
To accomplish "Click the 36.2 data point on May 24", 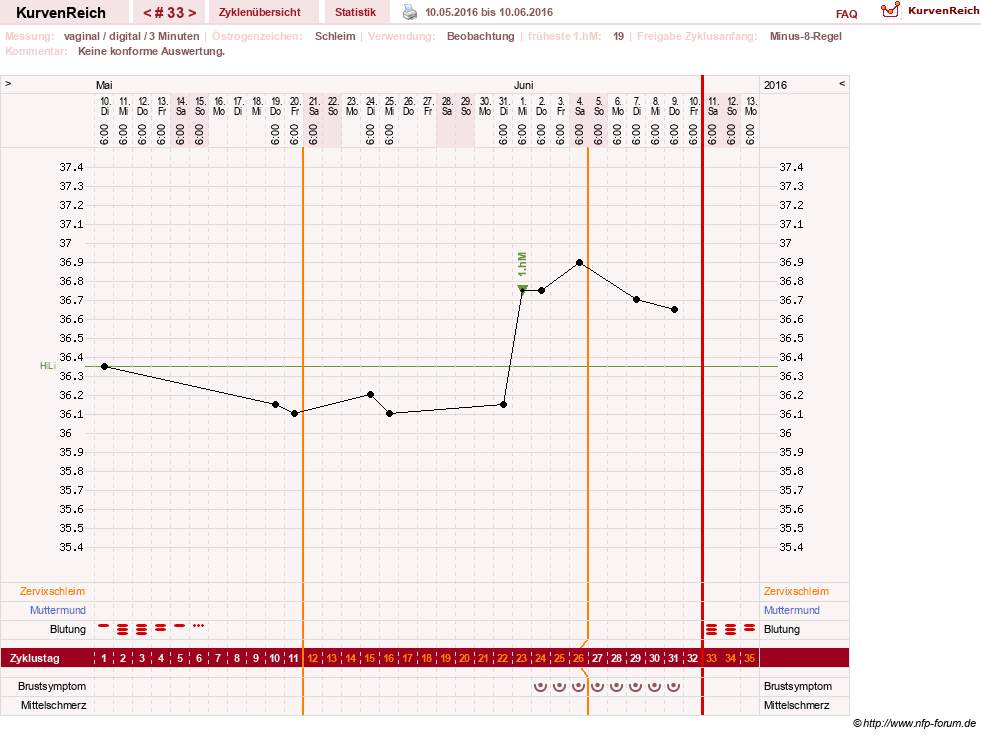I will [370, 395].
